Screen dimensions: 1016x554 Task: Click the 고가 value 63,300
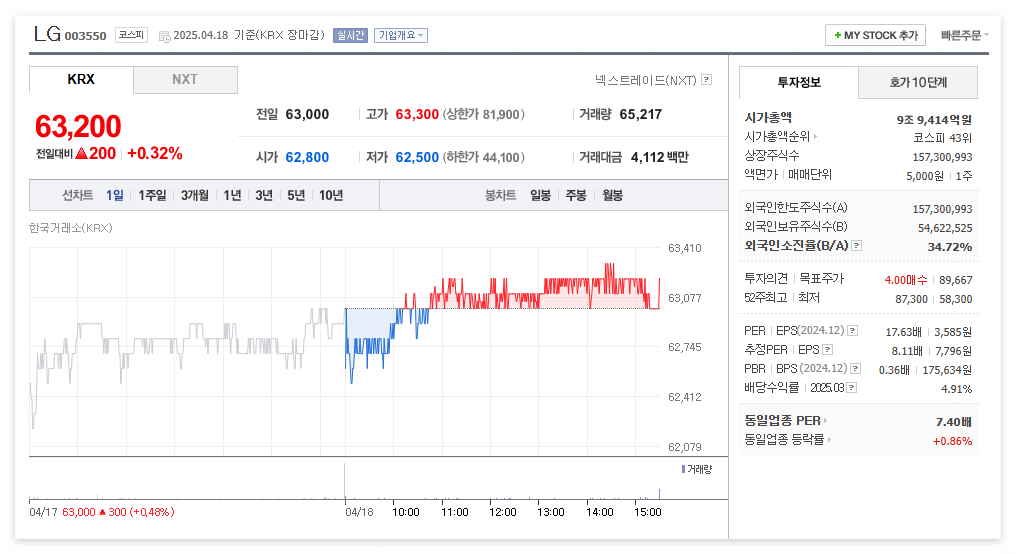coord(417,115)
